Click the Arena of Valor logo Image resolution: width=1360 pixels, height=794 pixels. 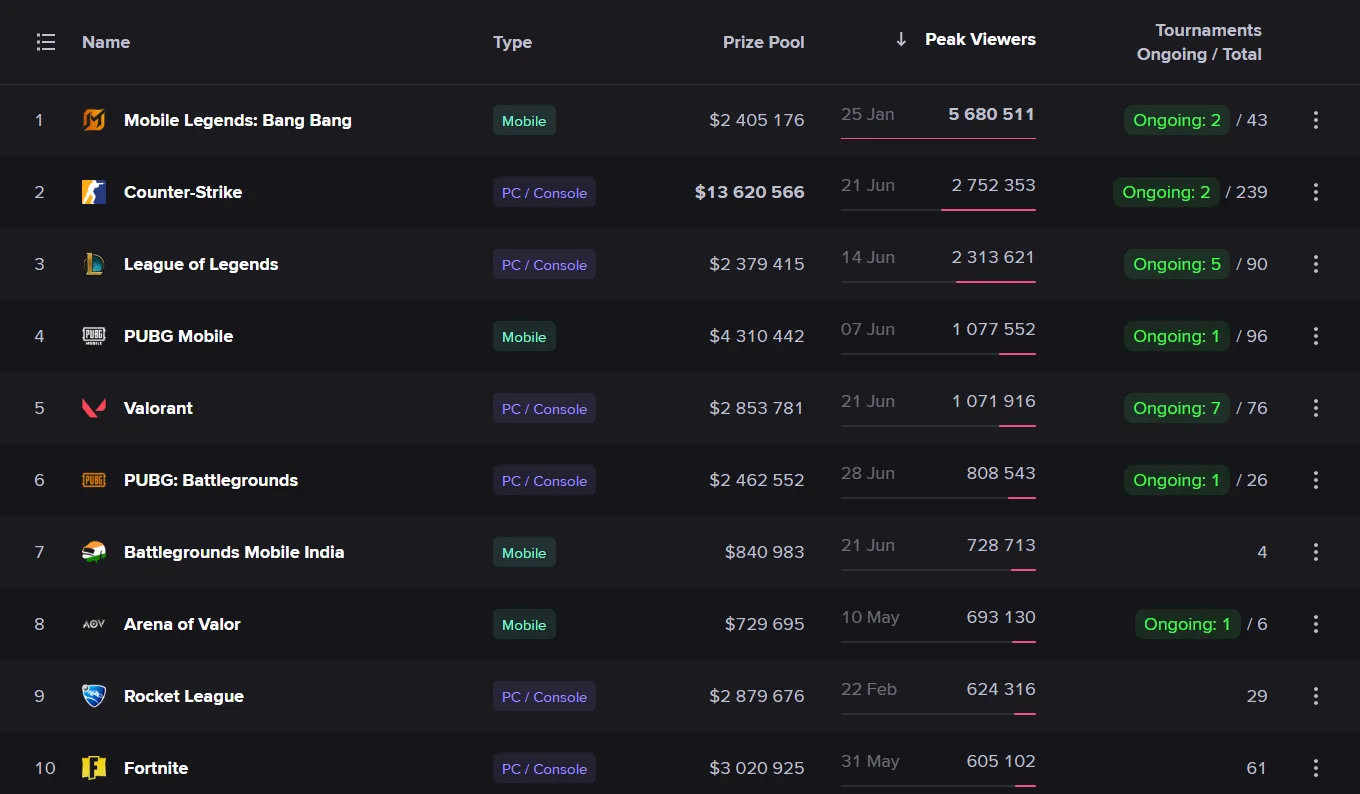coord(94,624)
